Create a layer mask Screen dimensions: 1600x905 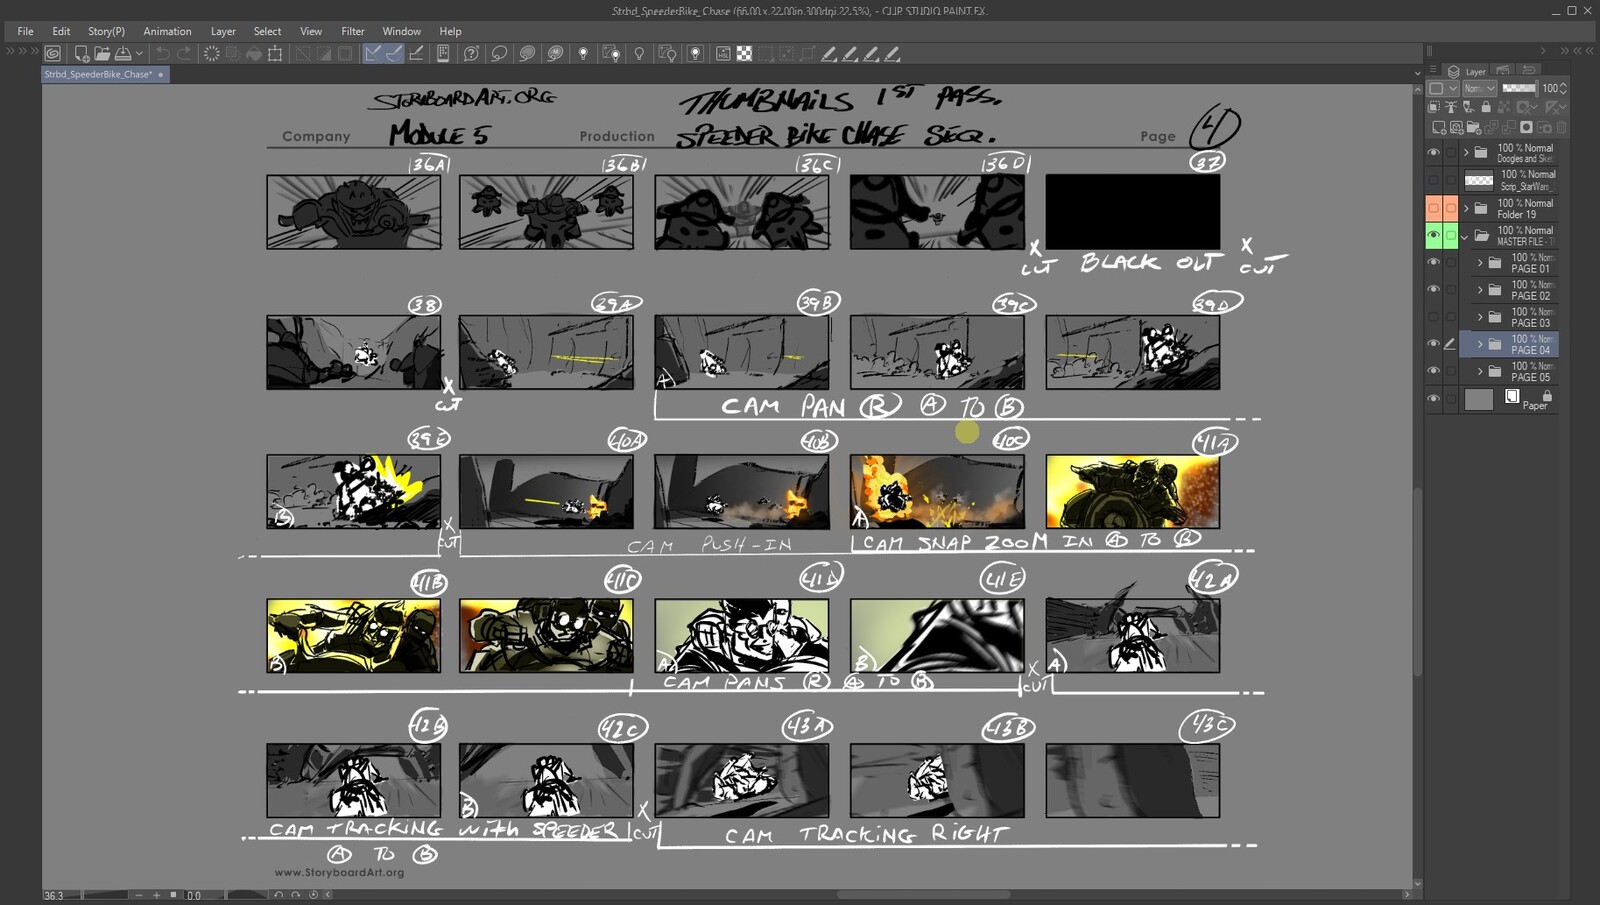(x=1526, y=128)
